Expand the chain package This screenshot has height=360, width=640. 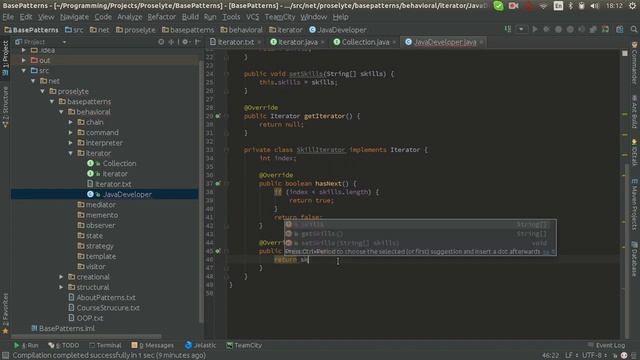(x=71, y=122)
